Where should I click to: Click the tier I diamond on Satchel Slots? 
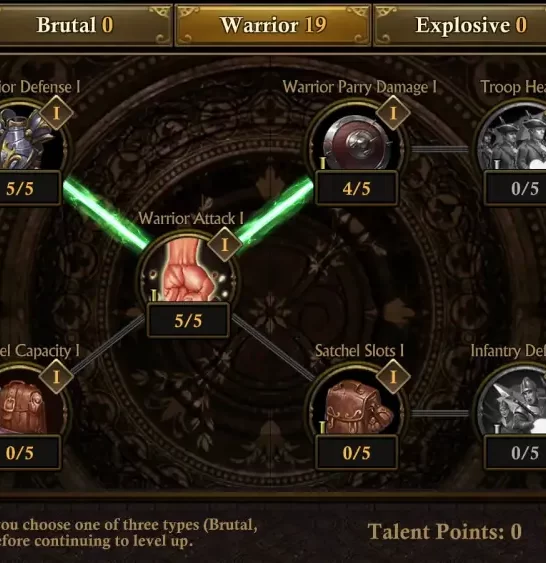point(393,377)
